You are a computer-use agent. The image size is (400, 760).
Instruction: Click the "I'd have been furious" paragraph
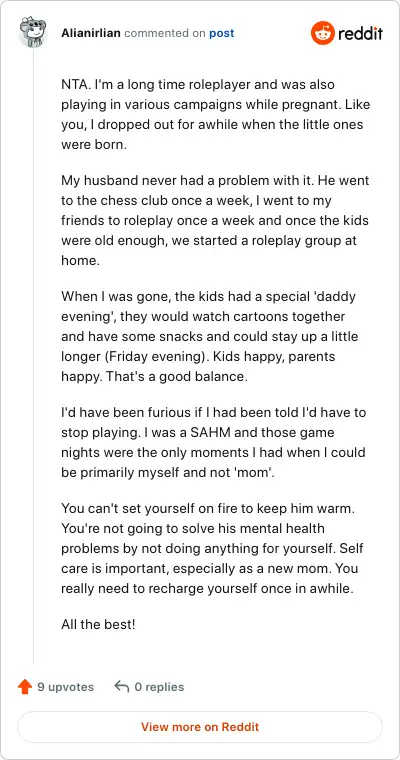214,443
